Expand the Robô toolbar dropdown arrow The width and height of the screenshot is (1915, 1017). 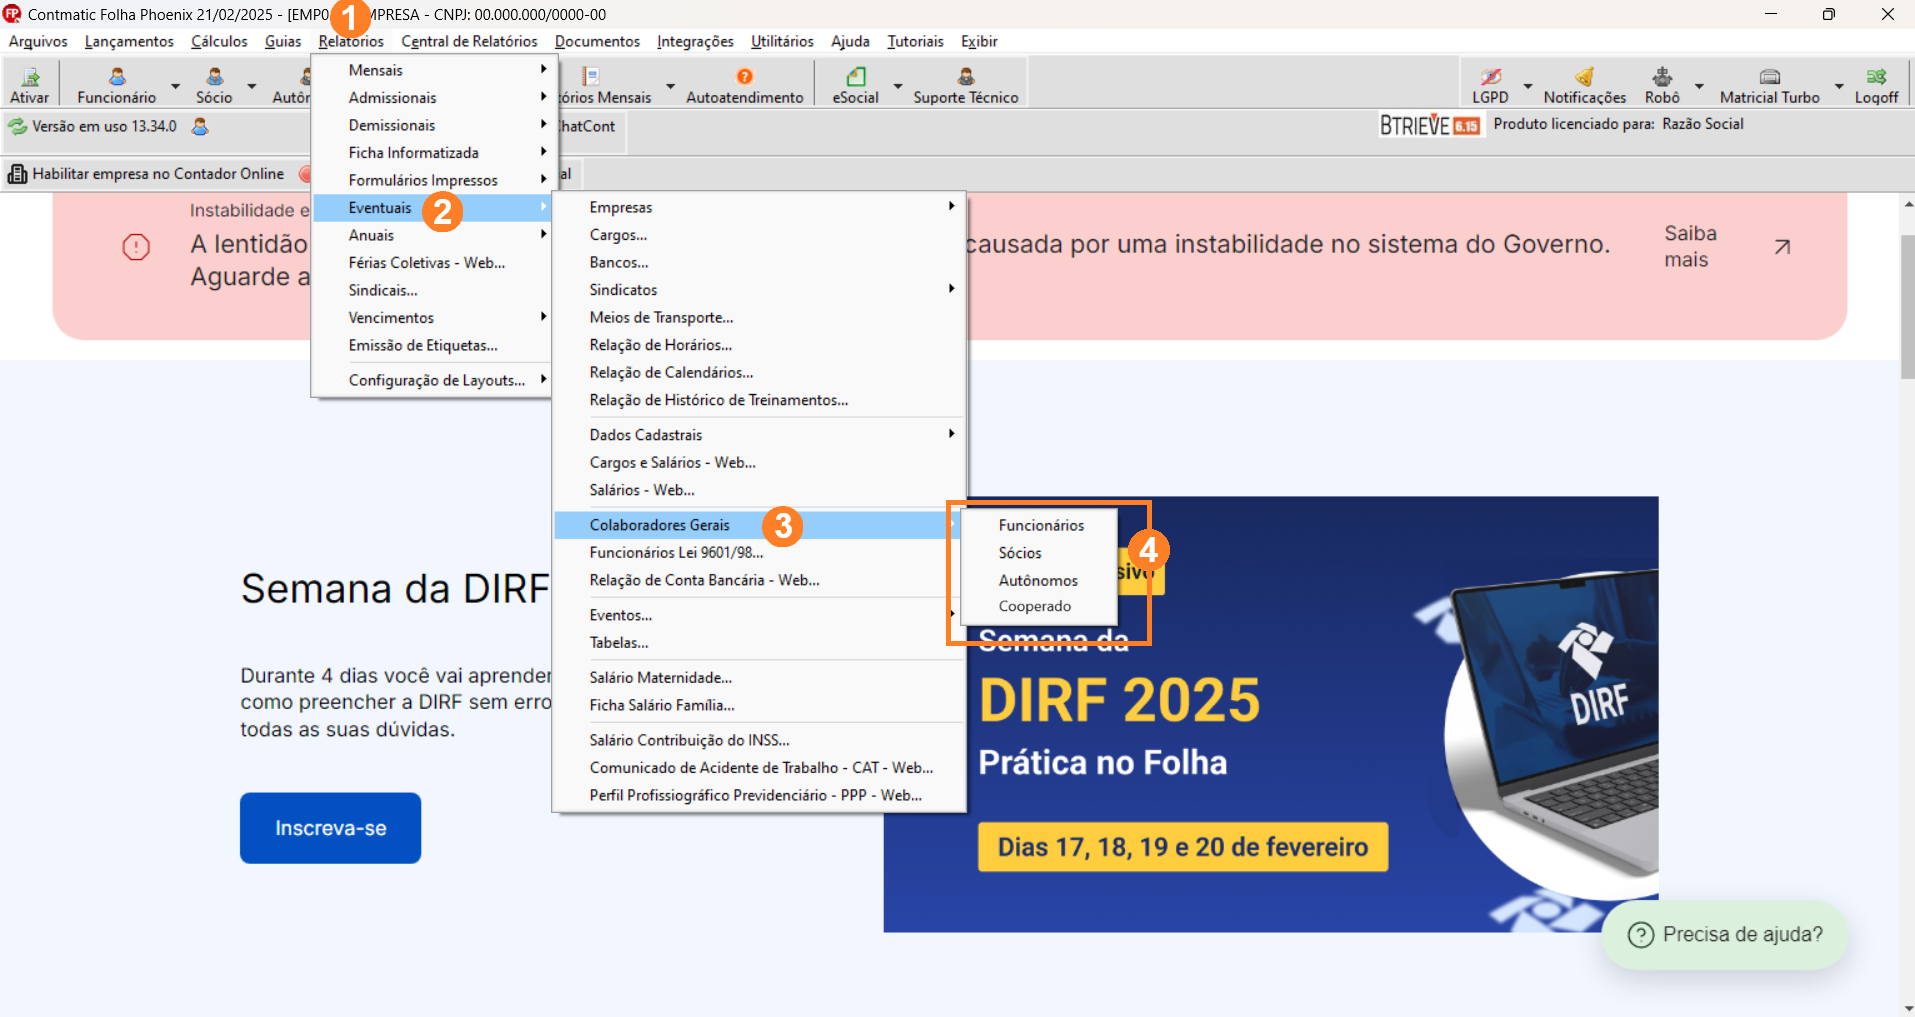(1699, 86)
